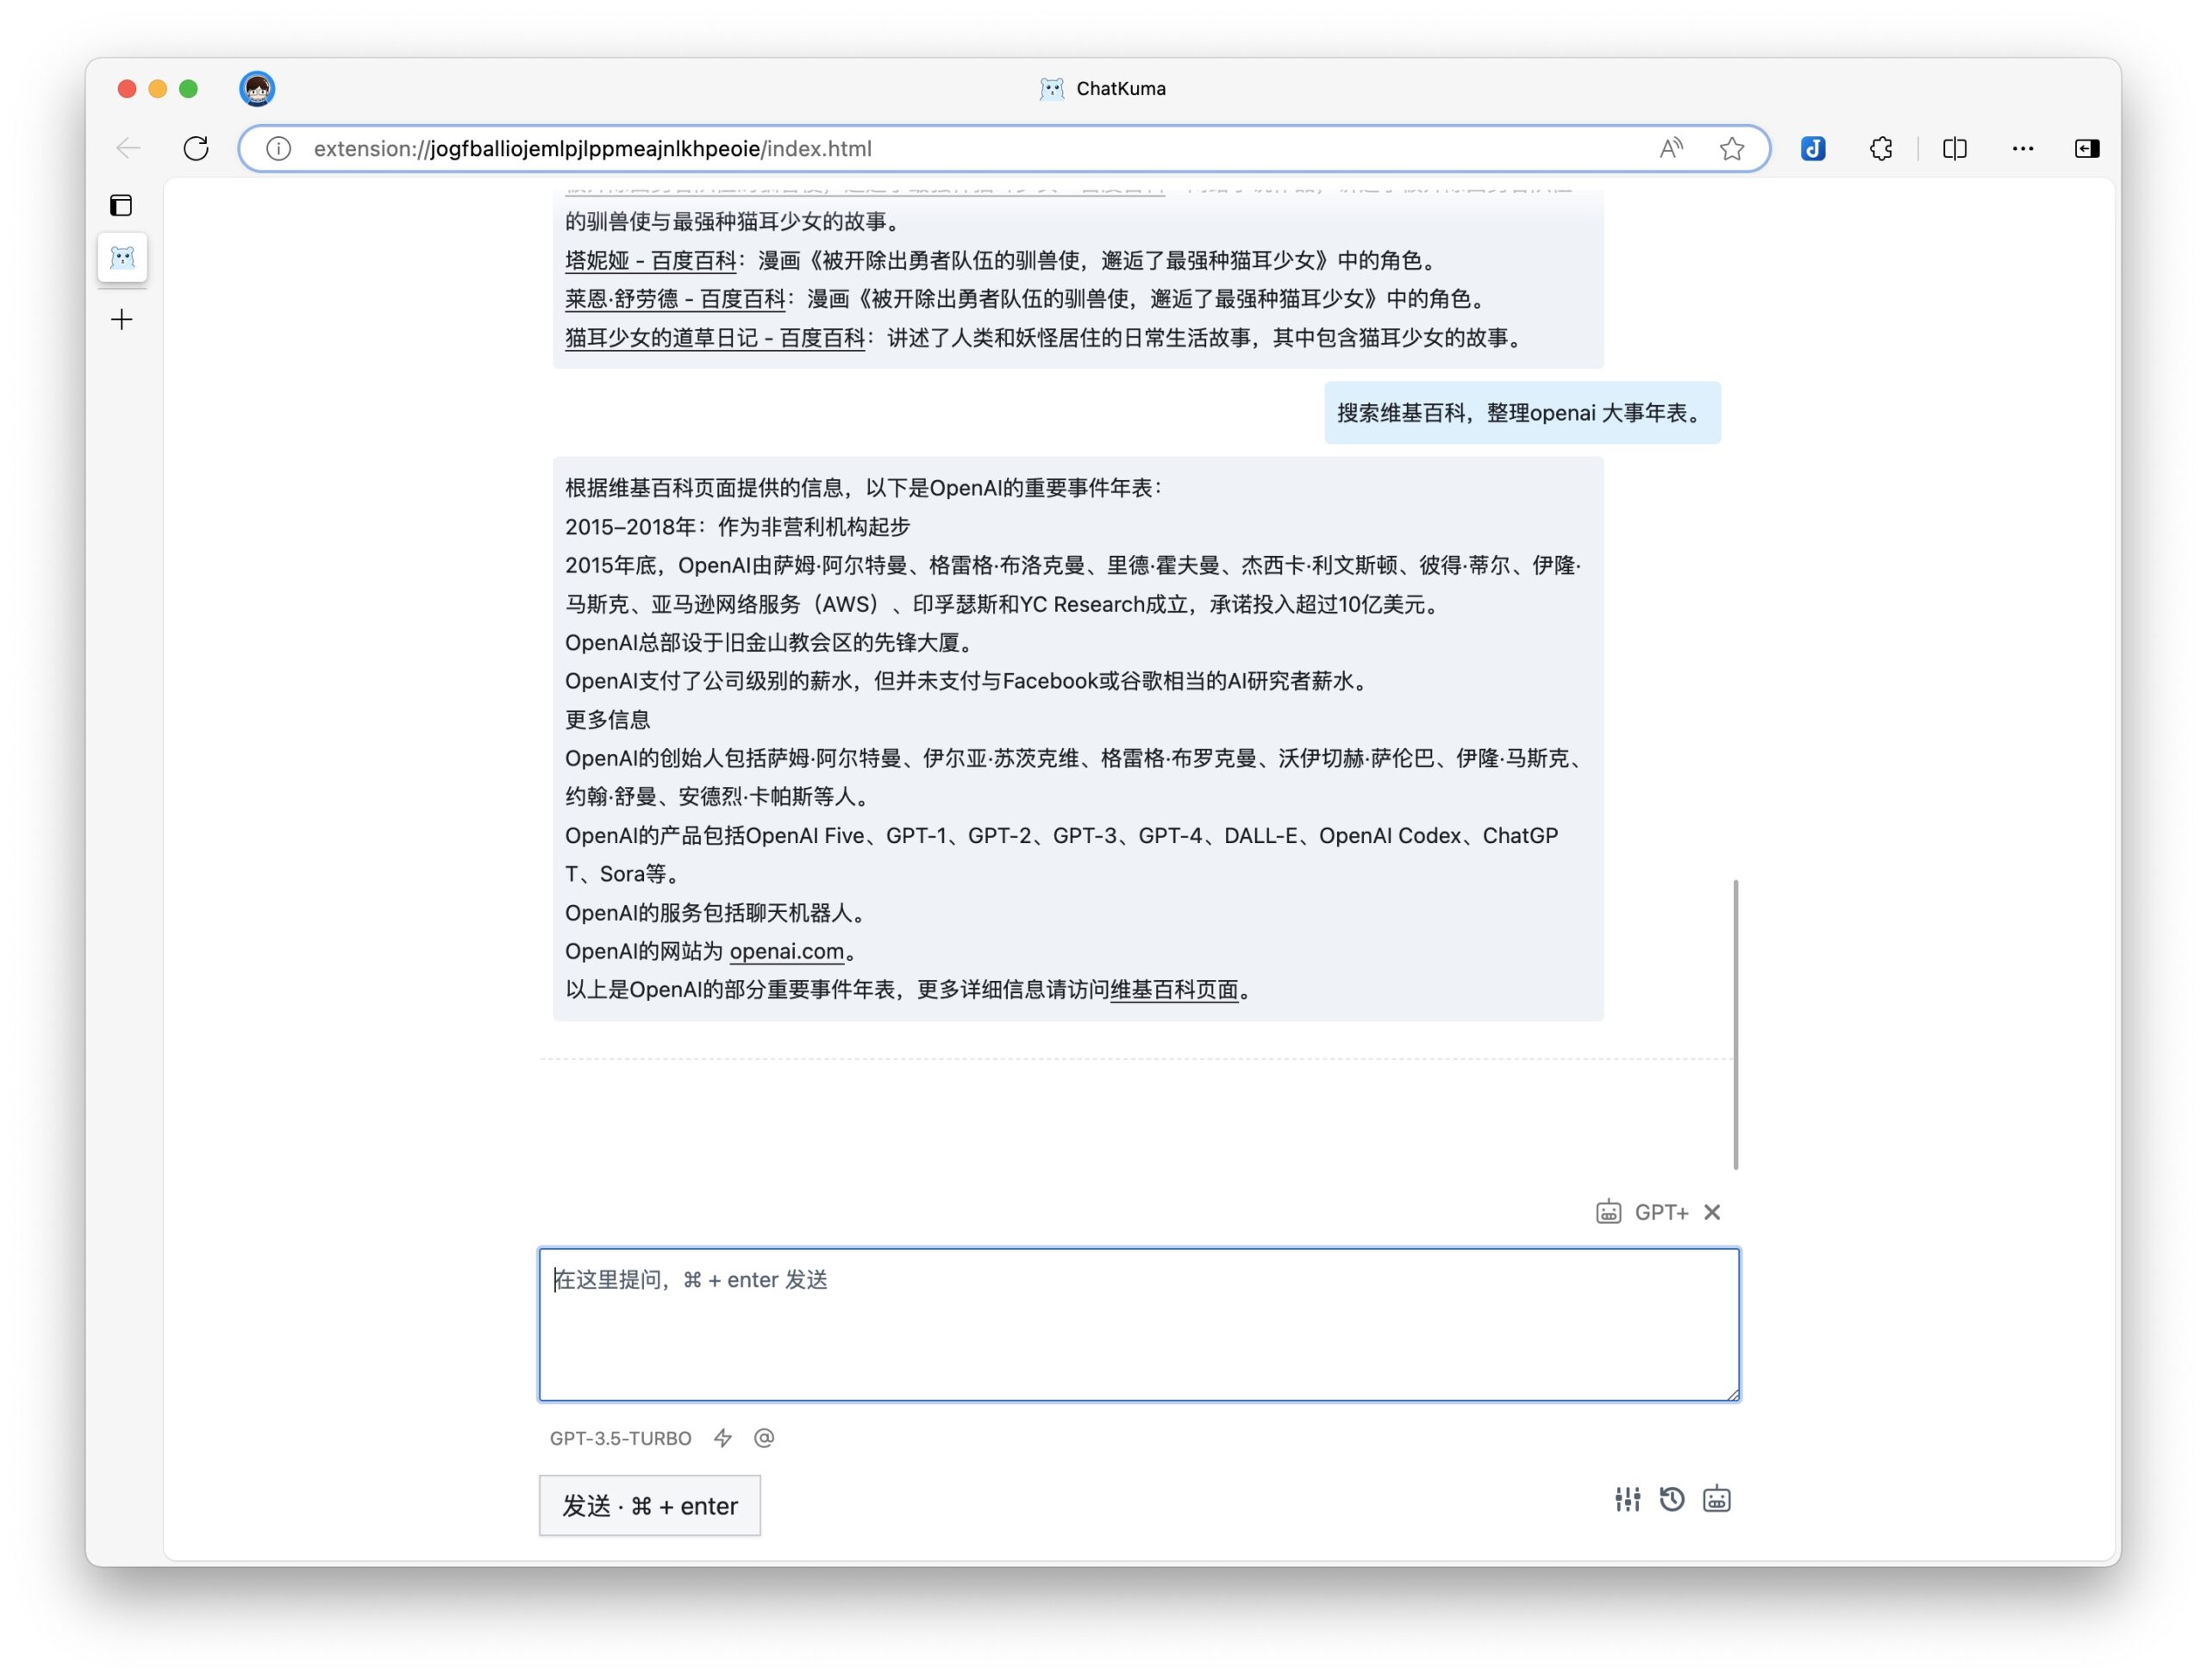This screenshot has height=1680, width=2207.
Task: Remove the GPT+ bot tag
Action: point(1712,1212)
